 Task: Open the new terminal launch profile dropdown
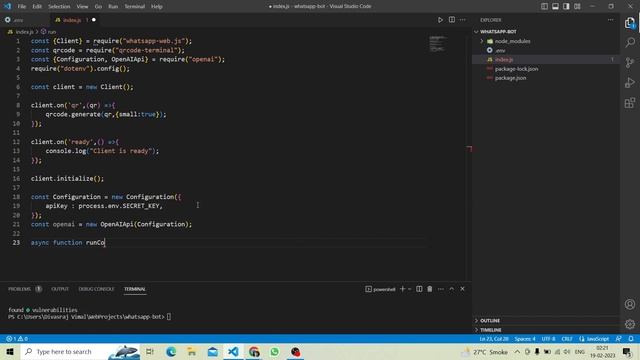410,289
